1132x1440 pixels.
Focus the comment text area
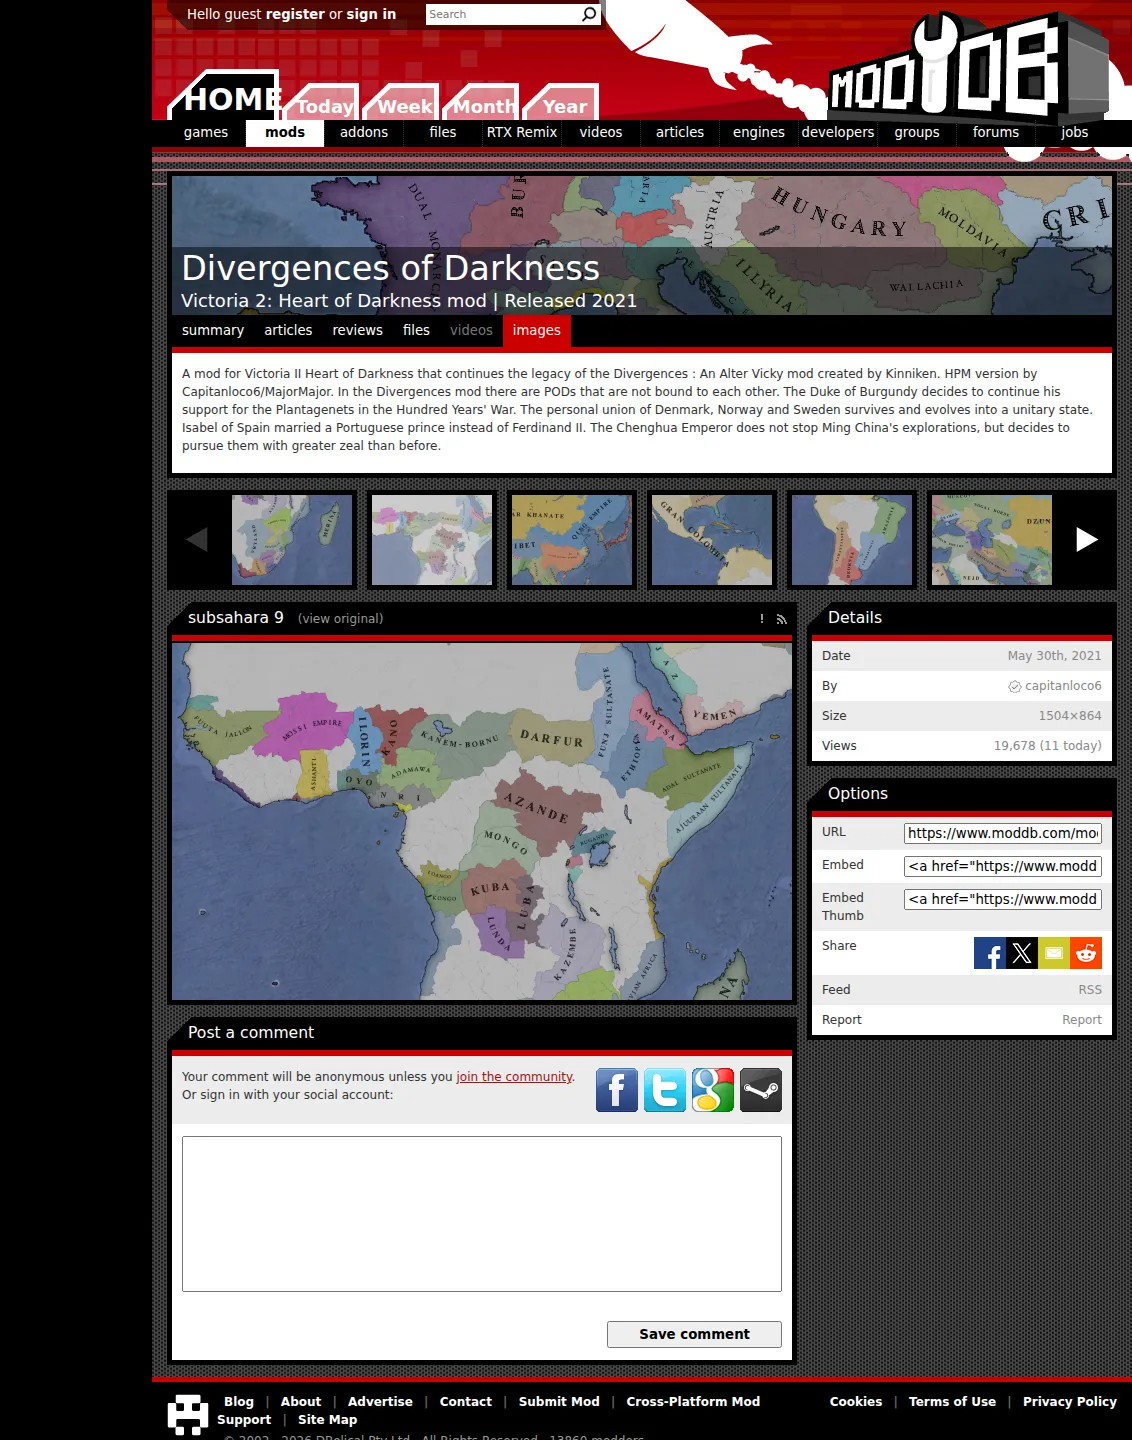click(482, 1214)
